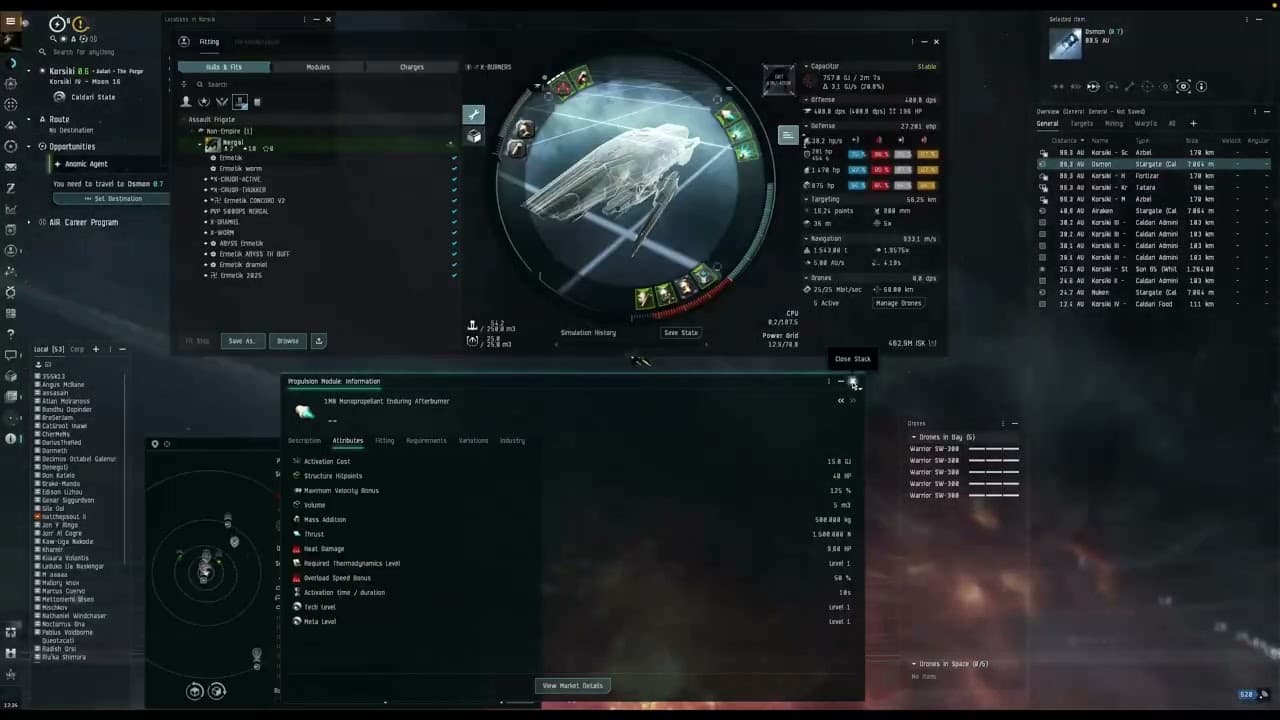Toggle checkmark for the Ermetik worm fit
Screen dimensions: 1280x720
pos(454,169)
